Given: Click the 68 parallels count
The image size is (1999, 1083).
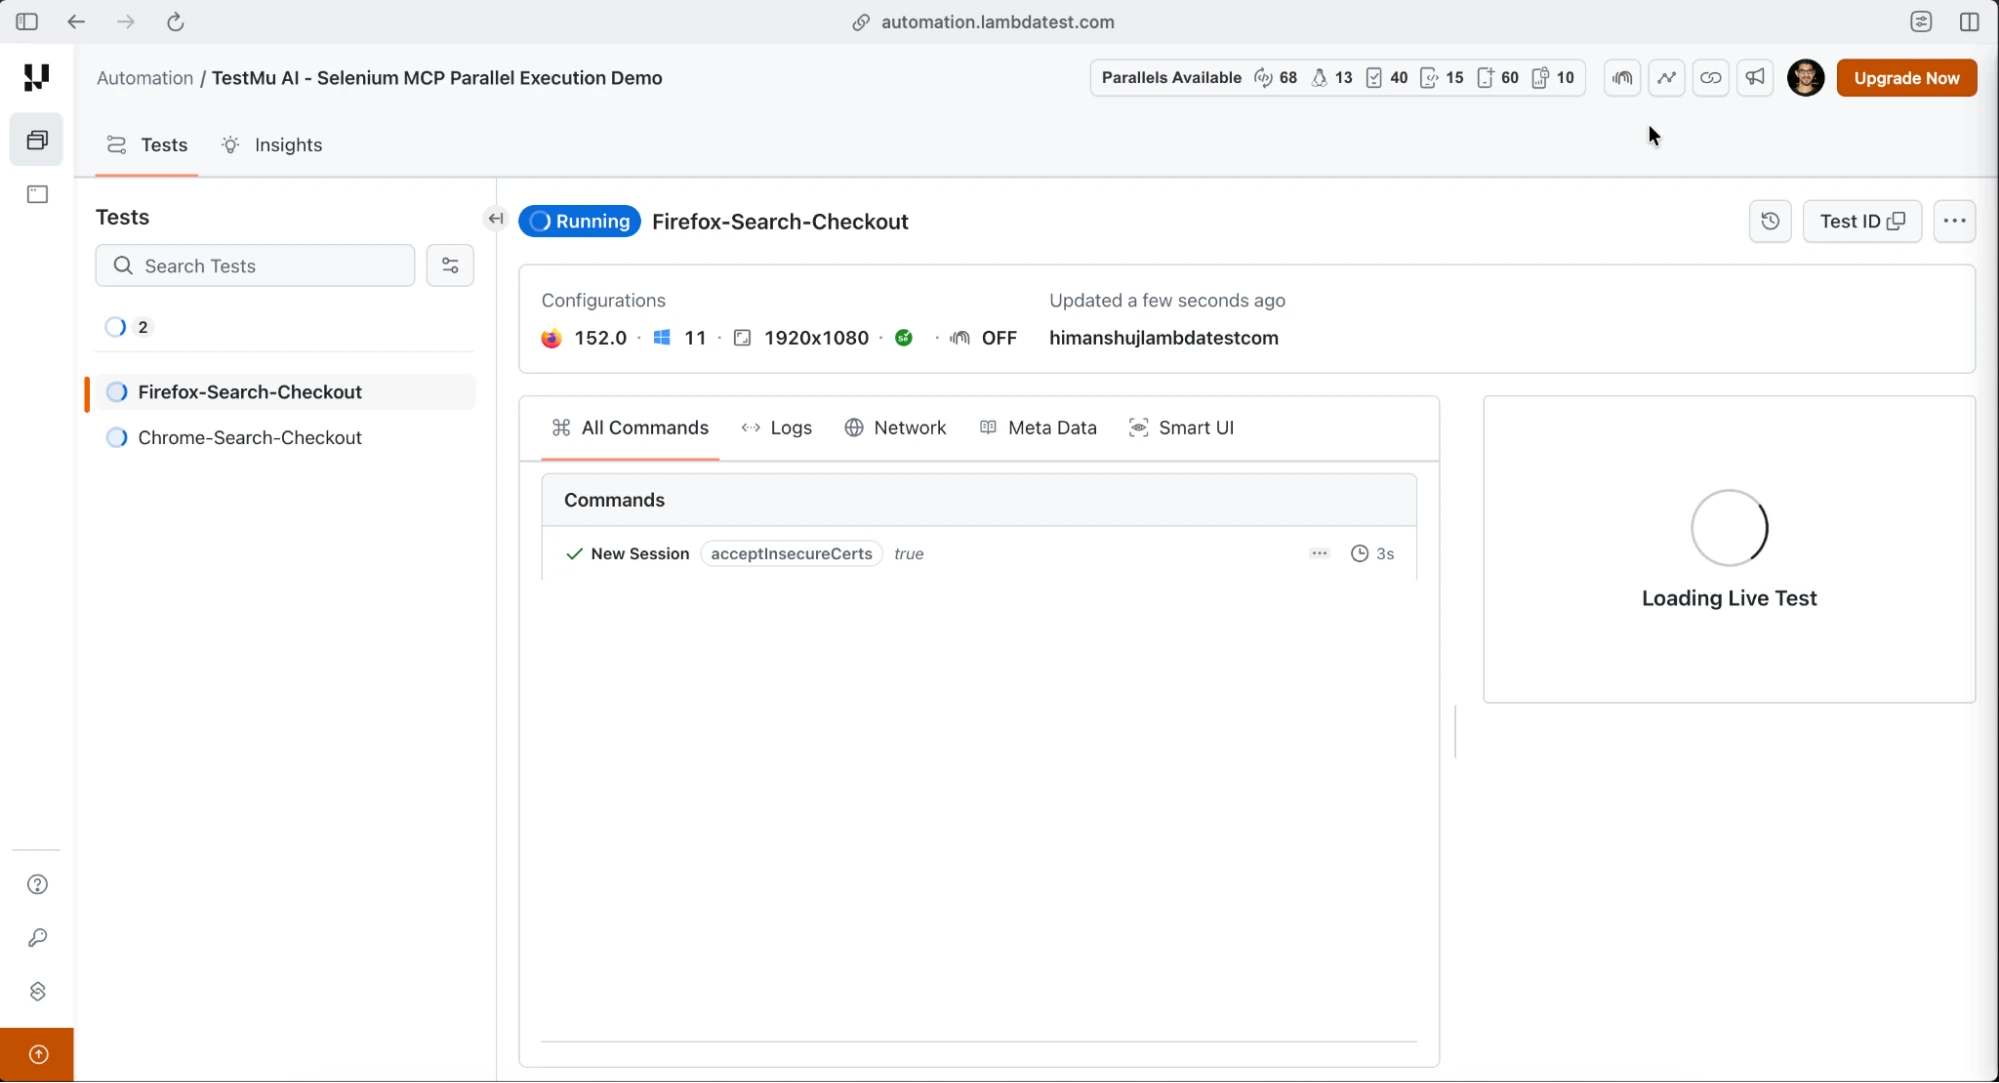Looking at the screenshot, I should (1288, 78).
